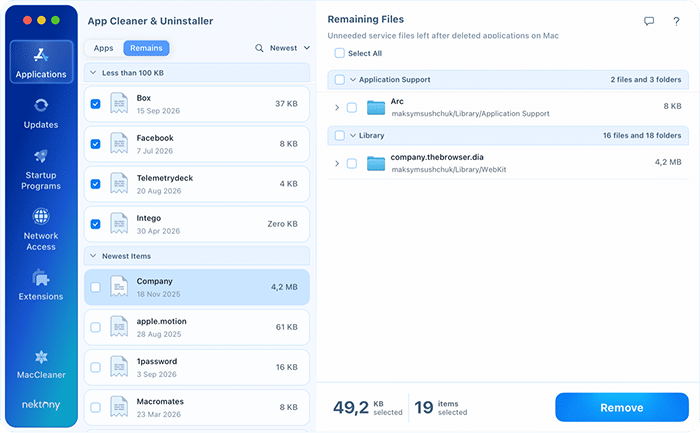Open the Extensions puzzle icon

click(41, 277)
